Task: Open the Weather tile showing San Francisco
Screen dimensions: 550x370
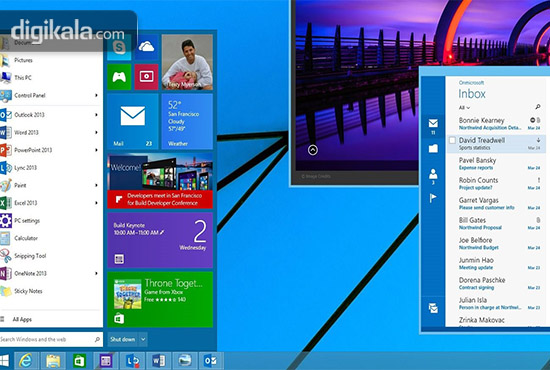Action: pyautogui.click(x=187, y=121)
